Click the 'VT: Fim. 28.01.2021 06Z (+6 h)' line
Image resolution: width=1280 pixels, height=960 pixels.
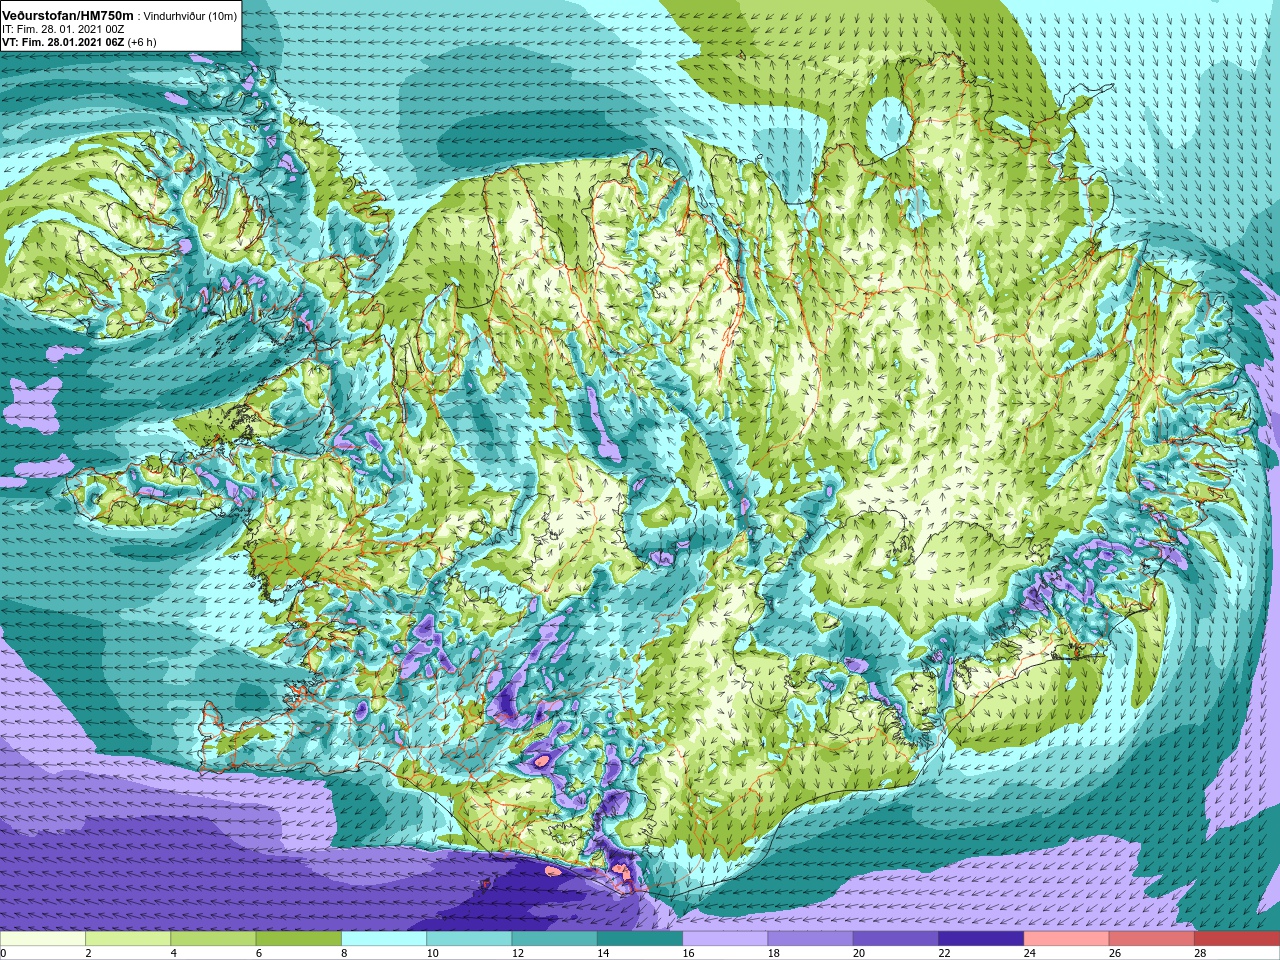coord(79,42)
